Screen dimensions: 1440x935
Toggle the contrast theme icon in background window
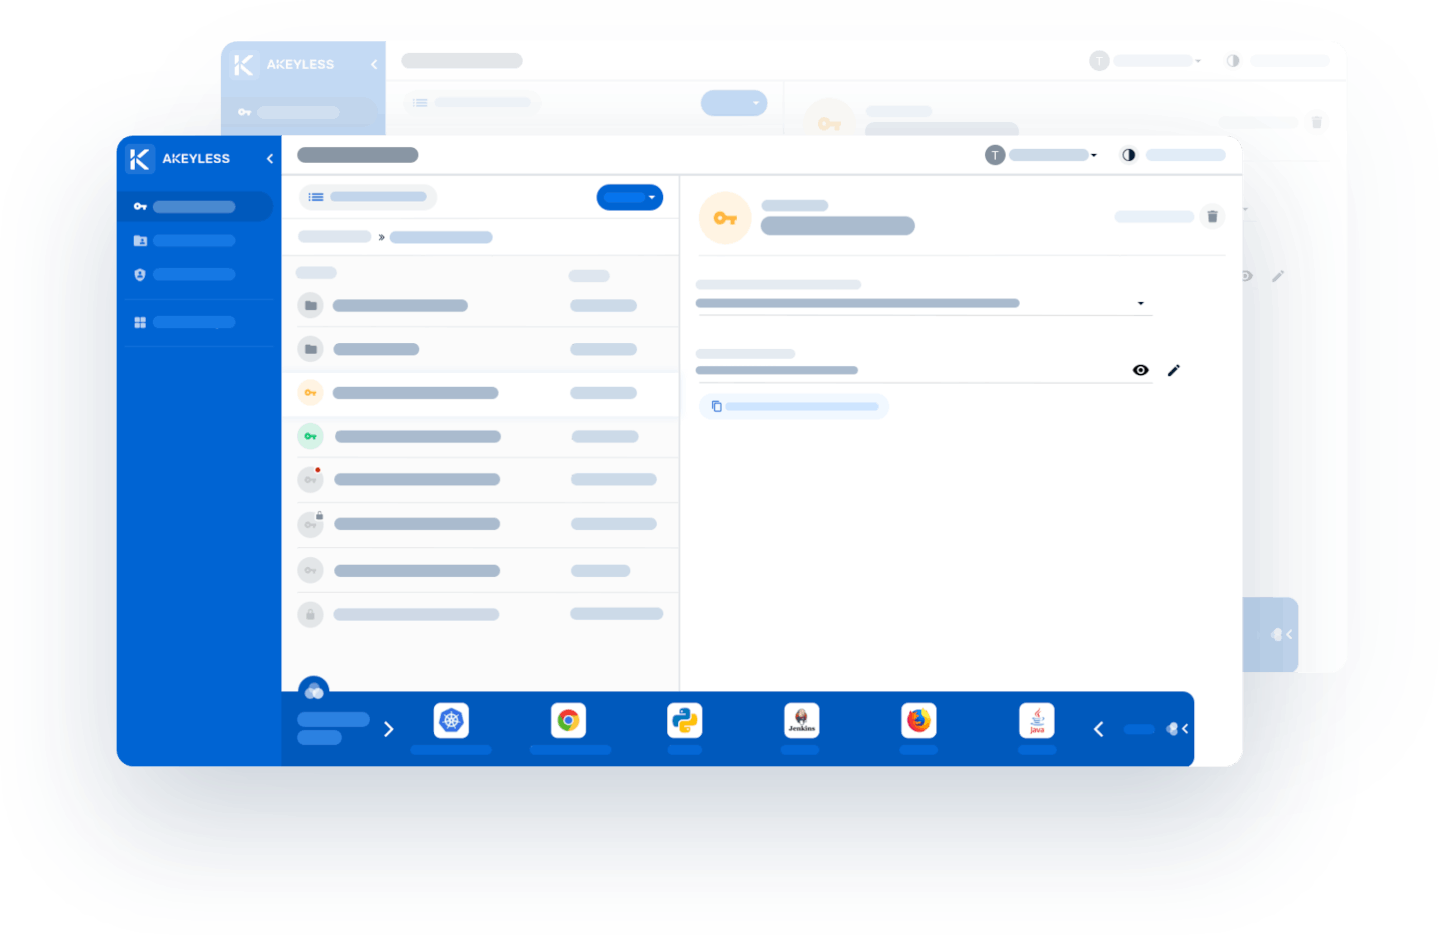(1233, 61)
